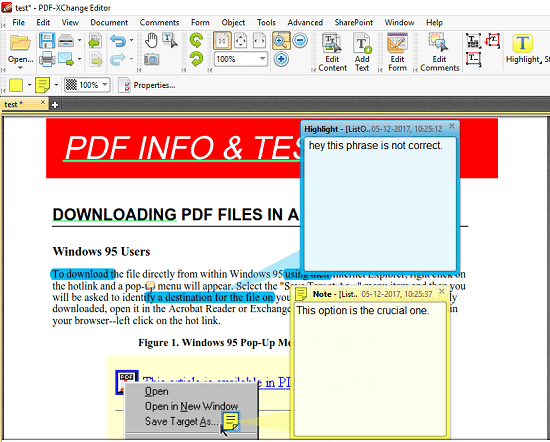Open the Tools menu
The height and width of the screenshot is (442, 550).
tap(266, 22)
